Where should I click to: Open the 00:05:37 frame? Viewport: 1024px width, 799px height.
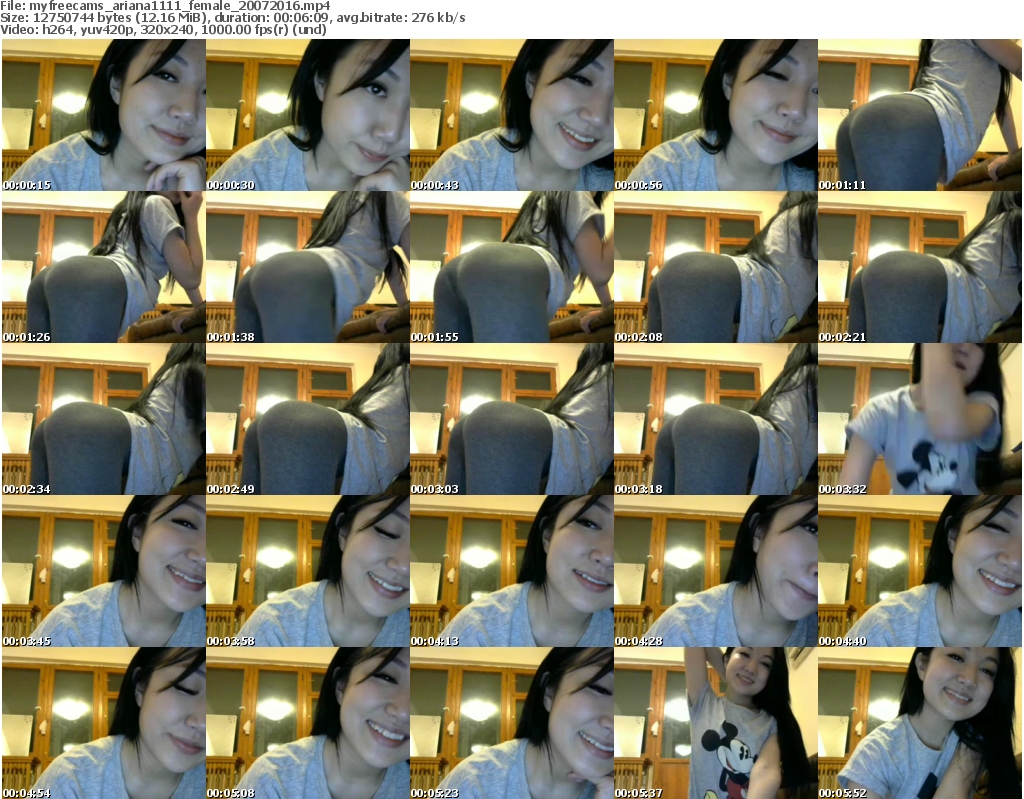[x=716, y=723]
